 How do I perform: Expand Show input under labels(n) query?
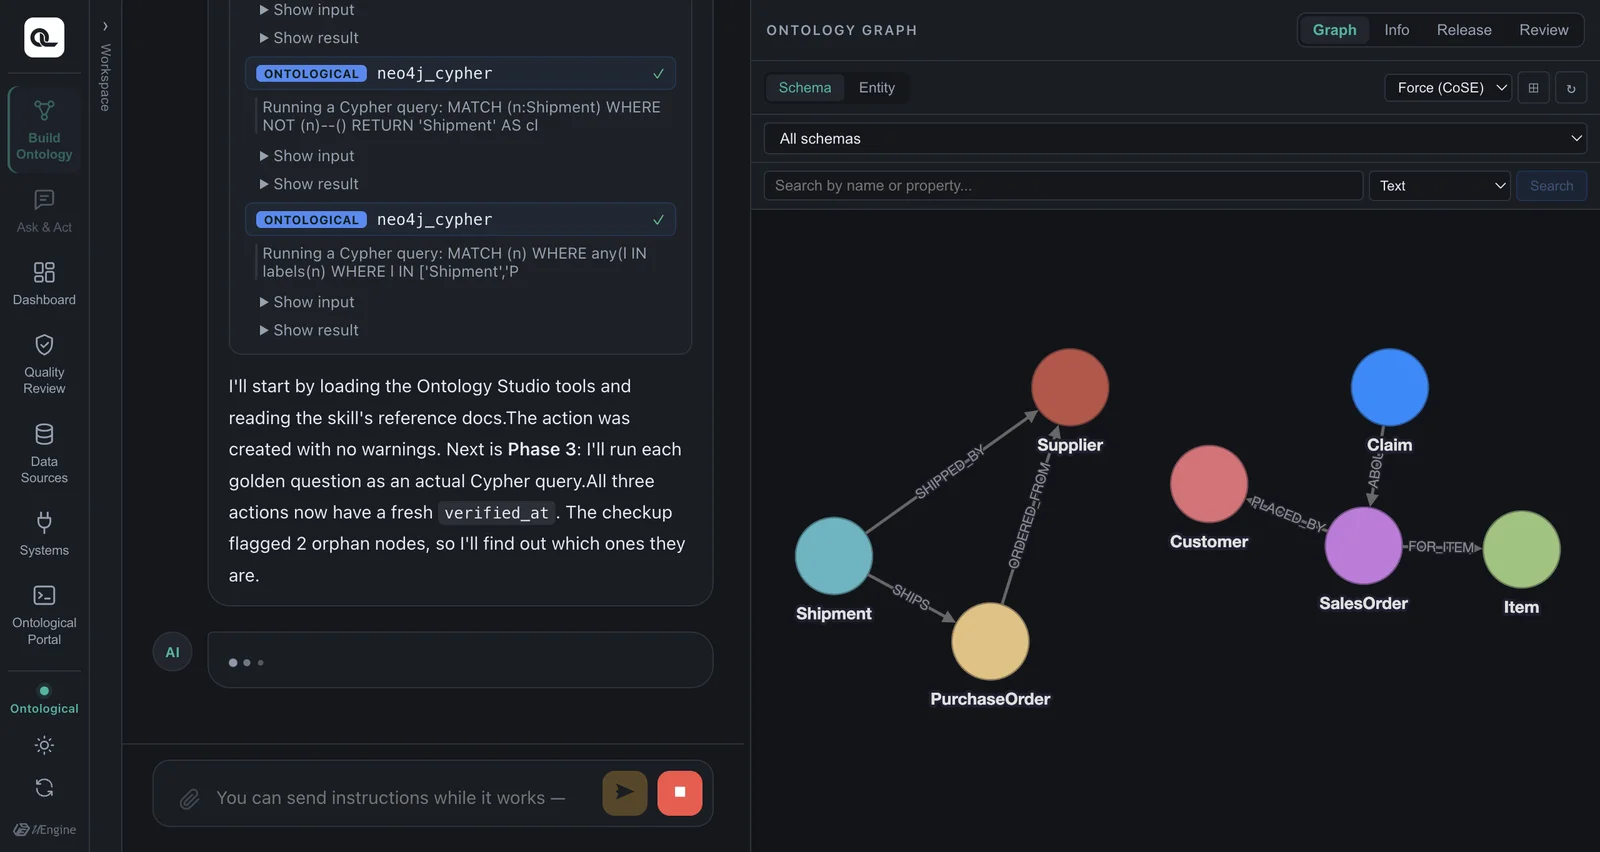(307, 302)
